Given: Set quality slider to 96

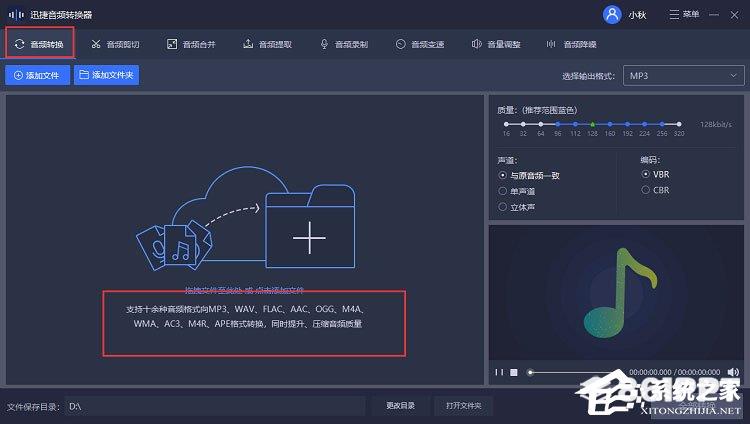Looking at the screenshot, I should click(558, 124).
